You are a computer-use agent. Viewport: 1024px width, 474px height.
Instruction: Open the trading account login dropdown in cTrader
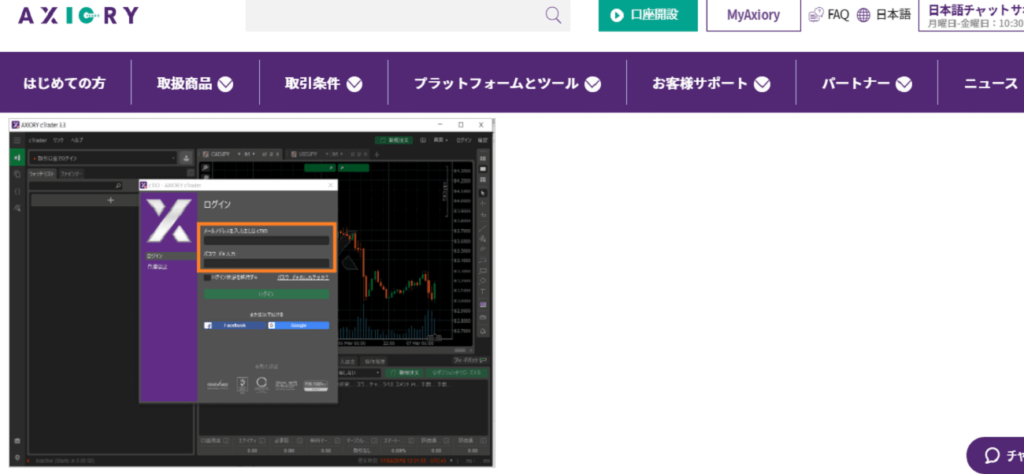(x=104, y=158)
